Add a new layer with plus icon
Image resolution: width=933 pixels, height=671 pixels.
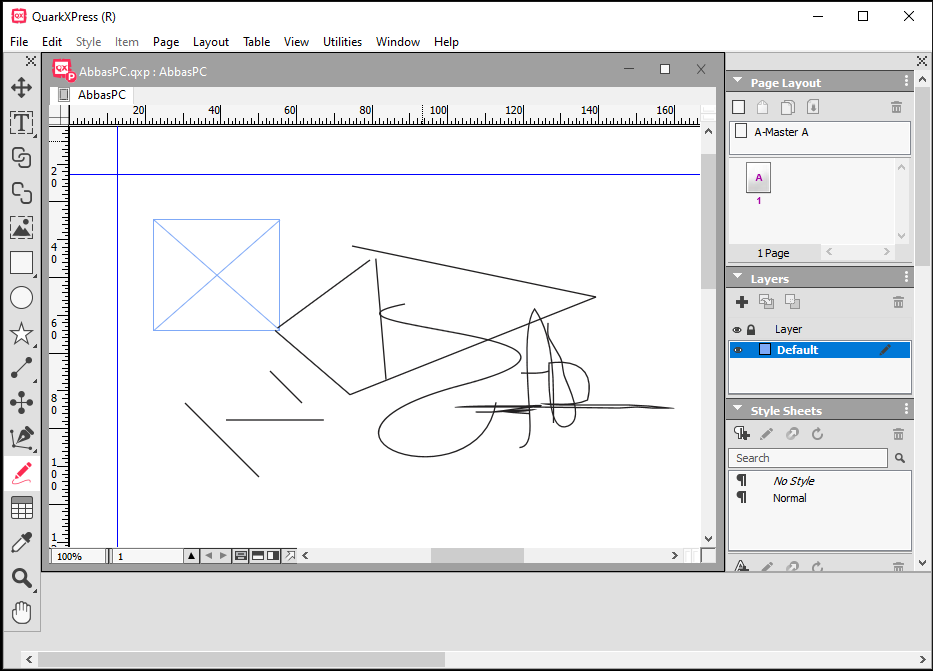point(741,302)
